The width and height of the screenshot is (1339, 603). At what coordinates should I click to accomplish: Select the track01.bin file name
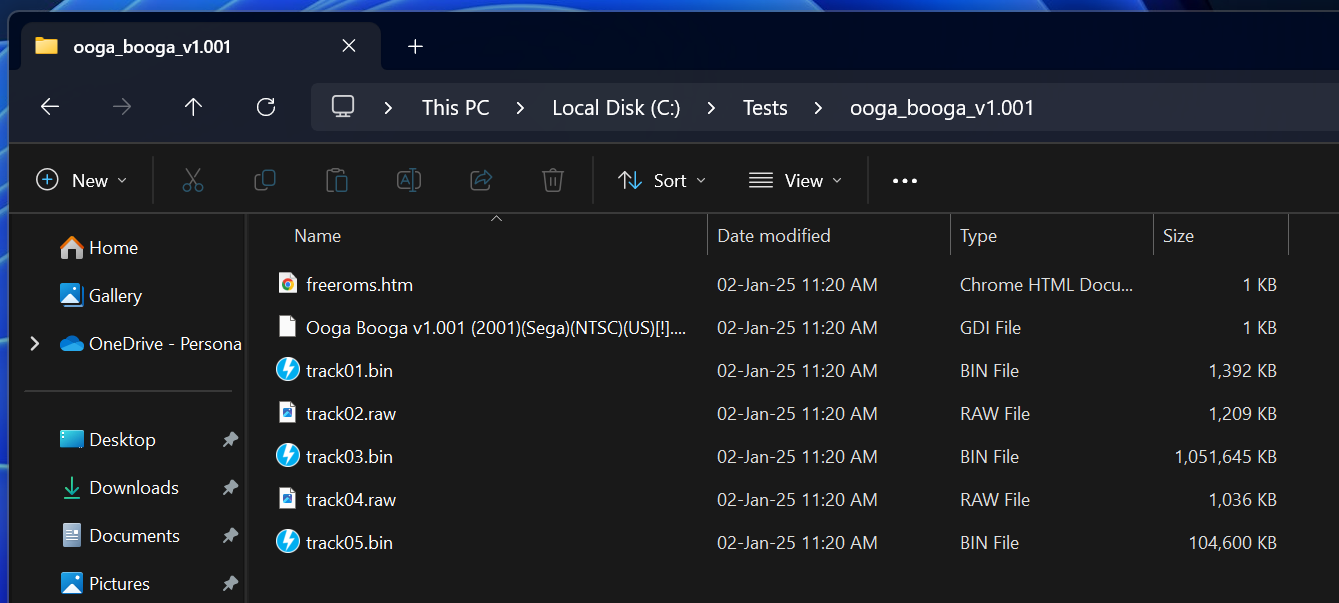[349, 371]
